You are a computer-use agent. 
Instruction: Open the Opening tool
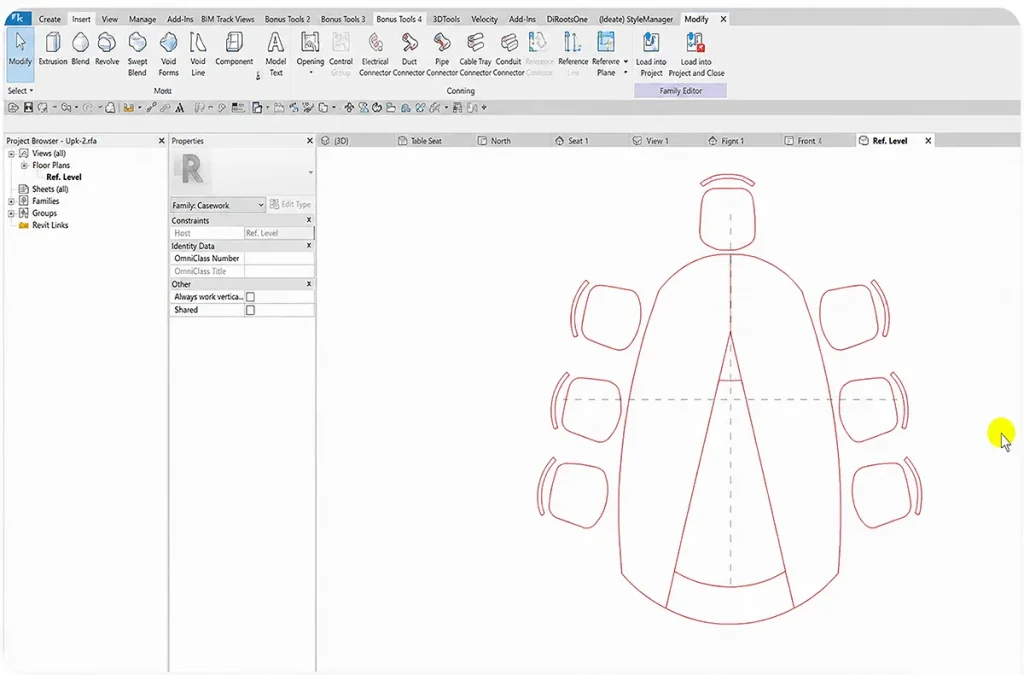310,52
